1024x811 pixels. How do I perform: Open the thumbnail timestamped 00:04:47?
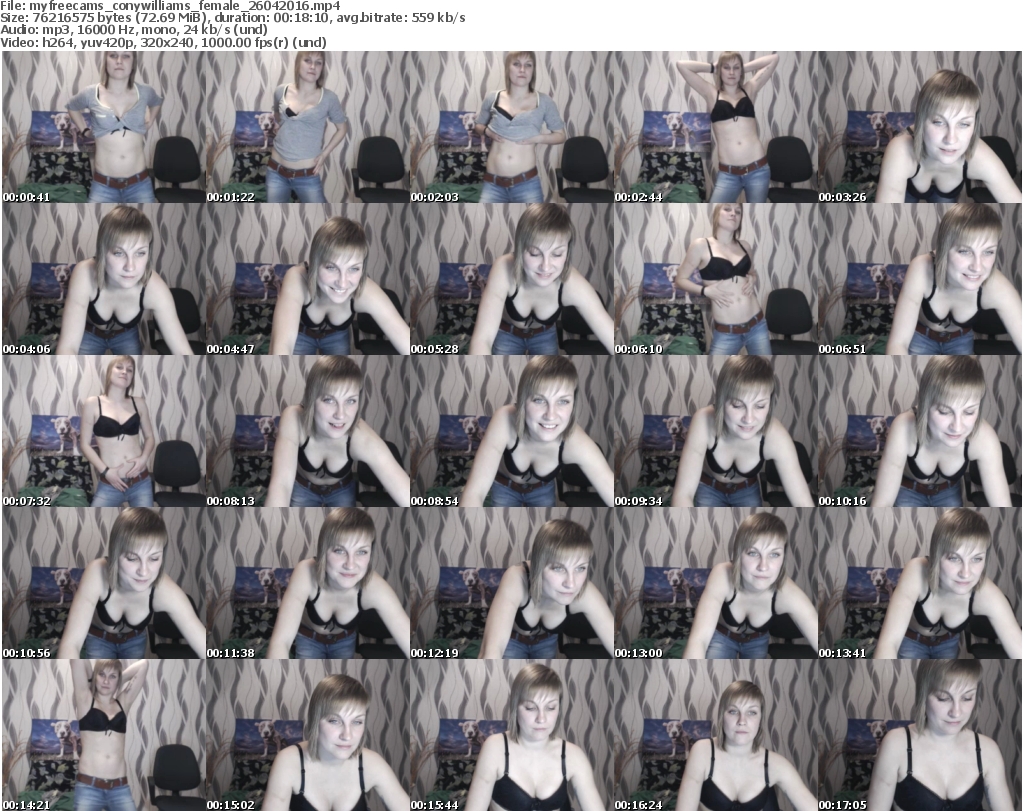click(x=308, y=279)
